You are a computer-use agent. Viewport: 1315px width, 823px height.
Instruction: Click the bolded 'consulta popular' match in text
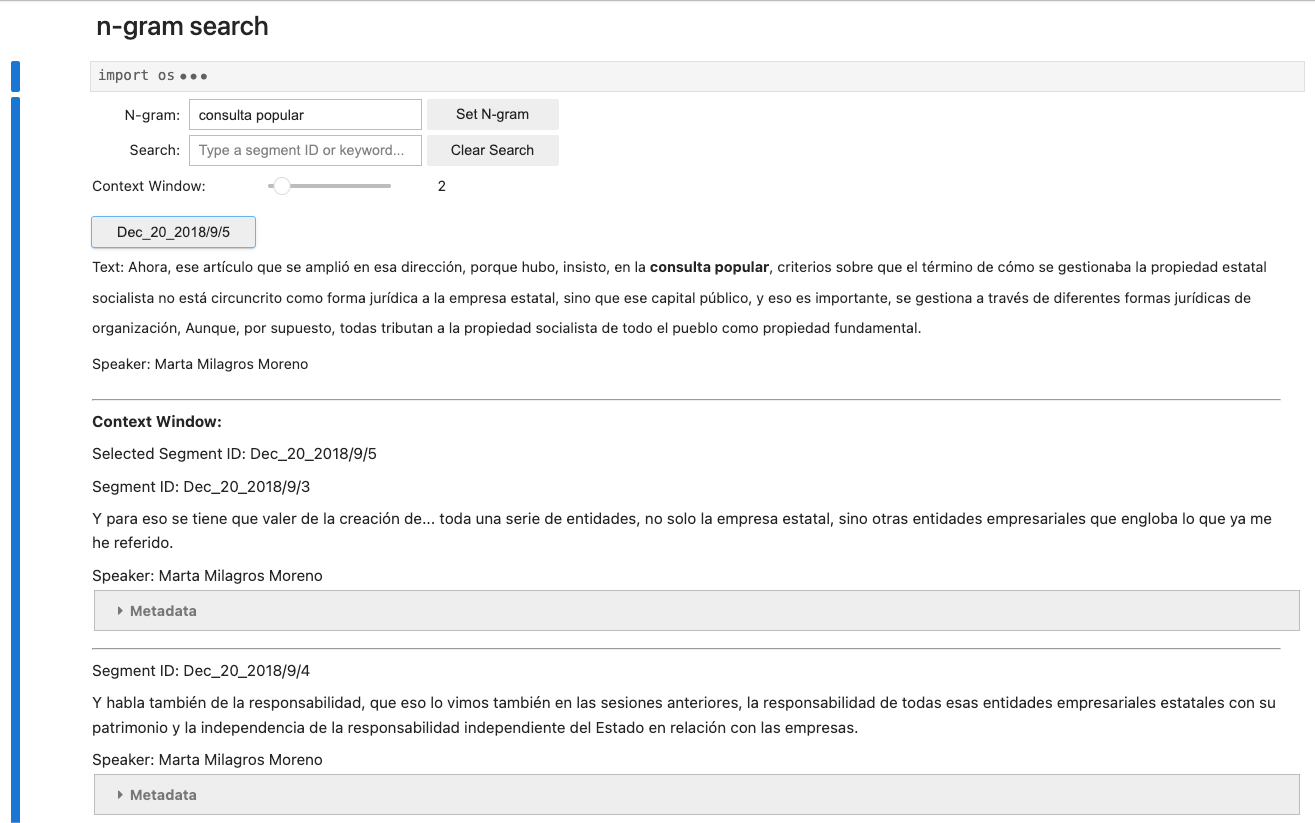(x=709, y=267)
